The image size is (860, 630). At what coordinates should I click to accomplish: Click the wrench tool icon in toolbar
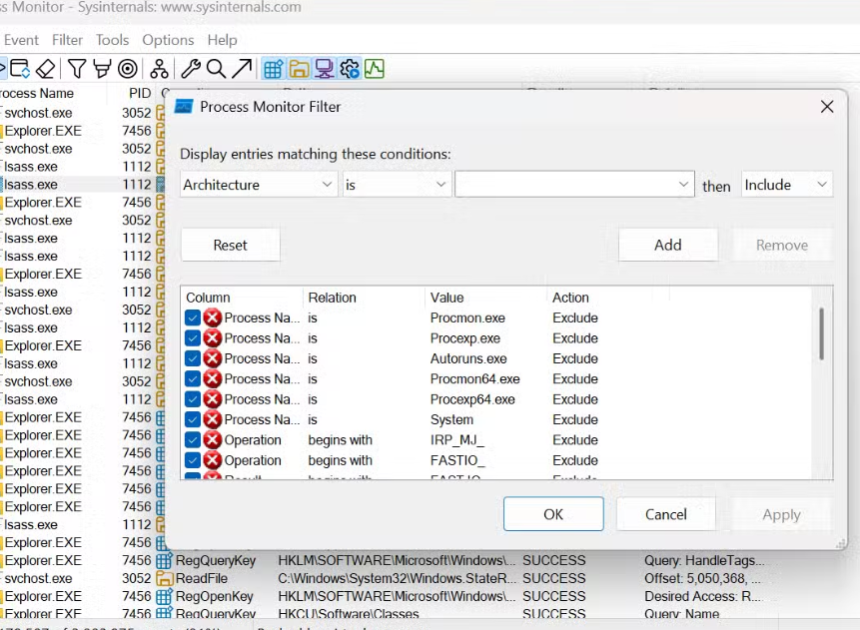191,69
